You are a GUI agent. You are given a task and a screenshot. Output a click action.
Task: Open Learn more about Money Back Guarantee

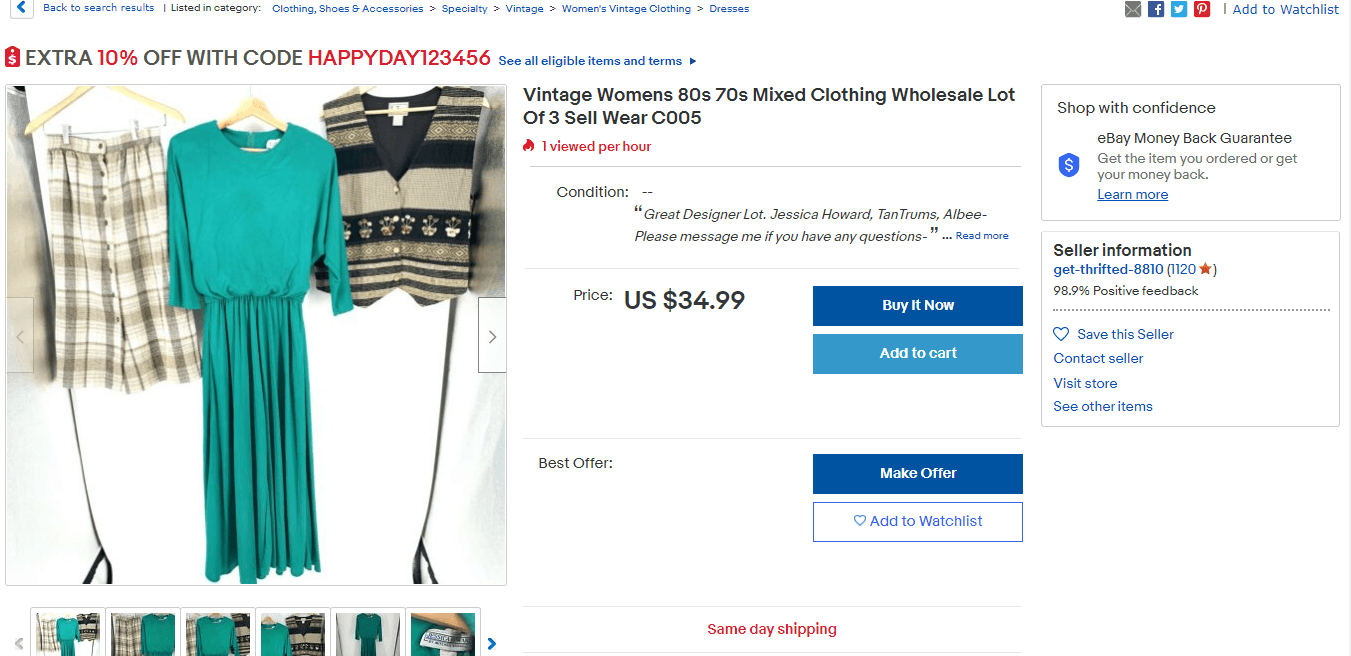point(1132,195)
